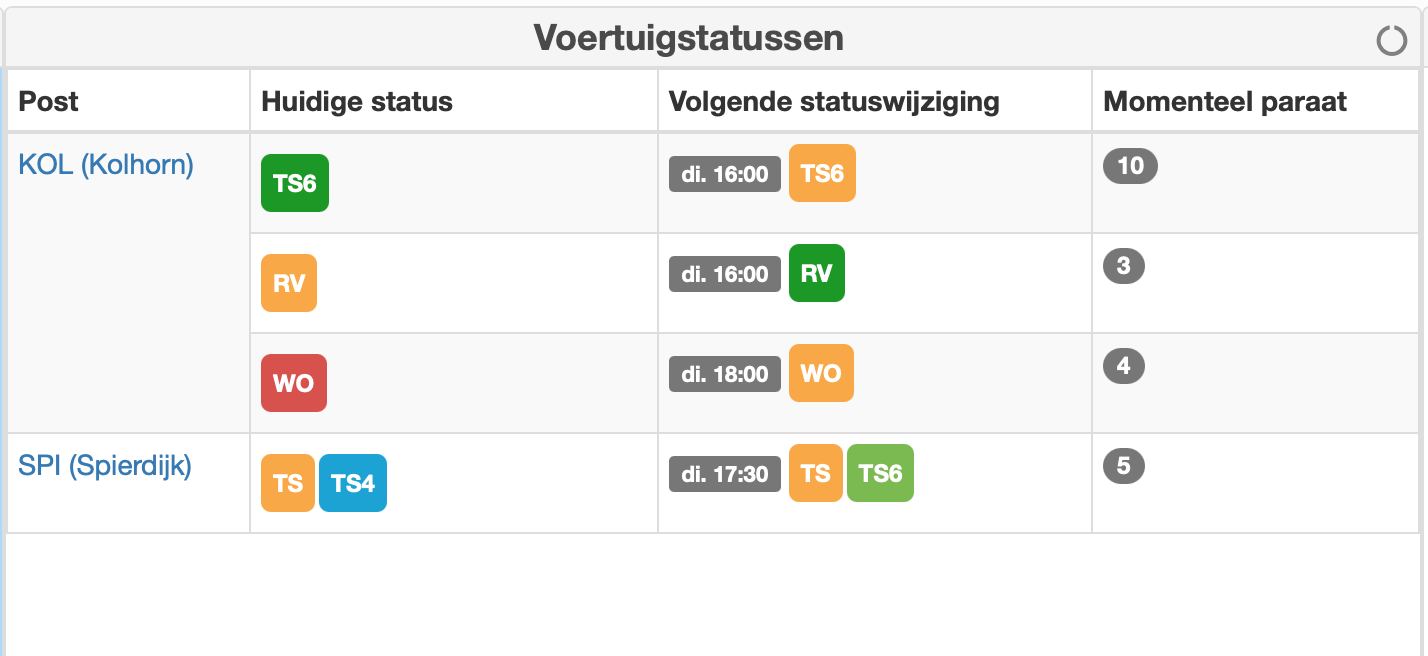The width and height of the screenshot is (1428, 656).
Task: Click the paraat count badge showing 4
Action: [x=1124, y=366]
